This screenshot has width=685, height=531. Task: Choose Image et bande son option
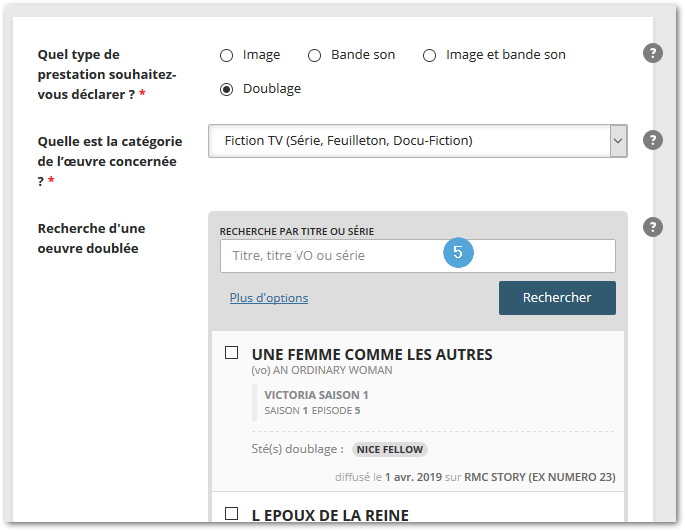(429, 56)
